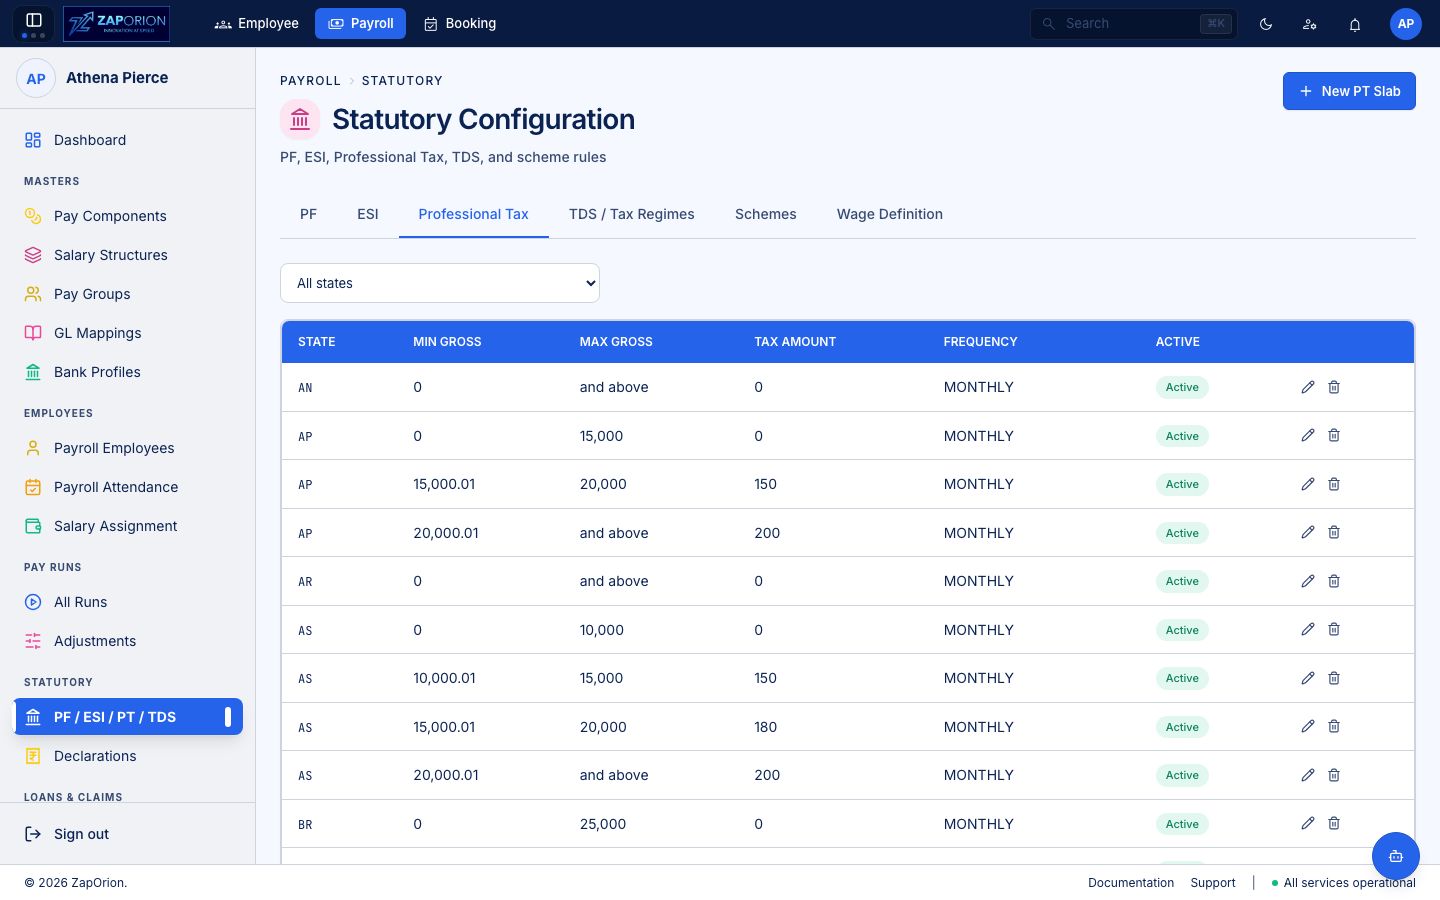Image resolution: width=1440 pixels, height=900 pixels.
Task: Open Declarations
Action: point(127,756)
